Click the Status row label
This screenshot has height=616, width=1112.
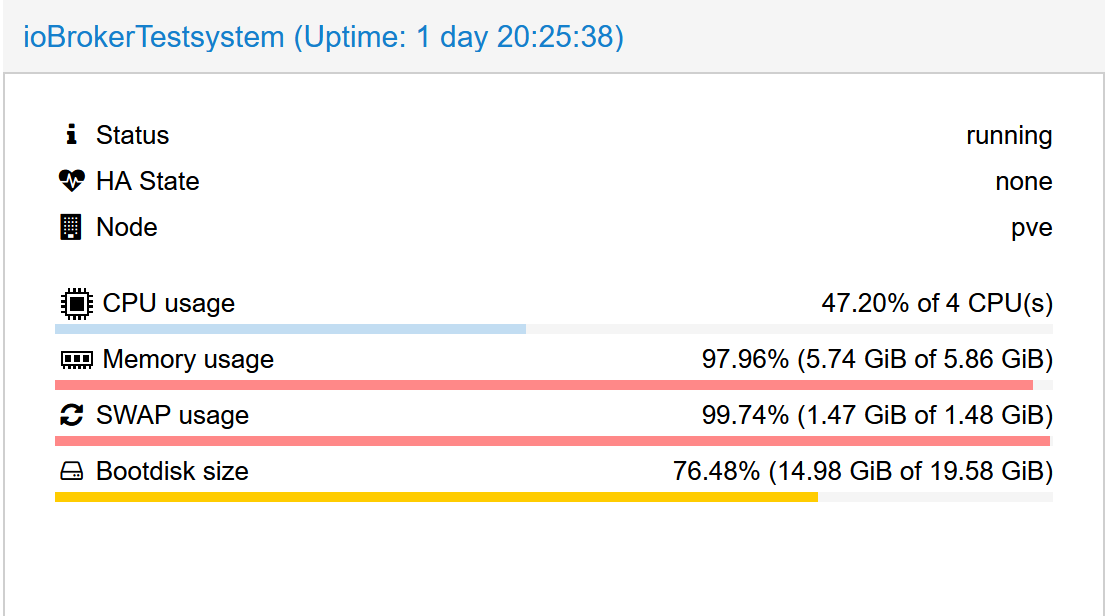point(132,135)
